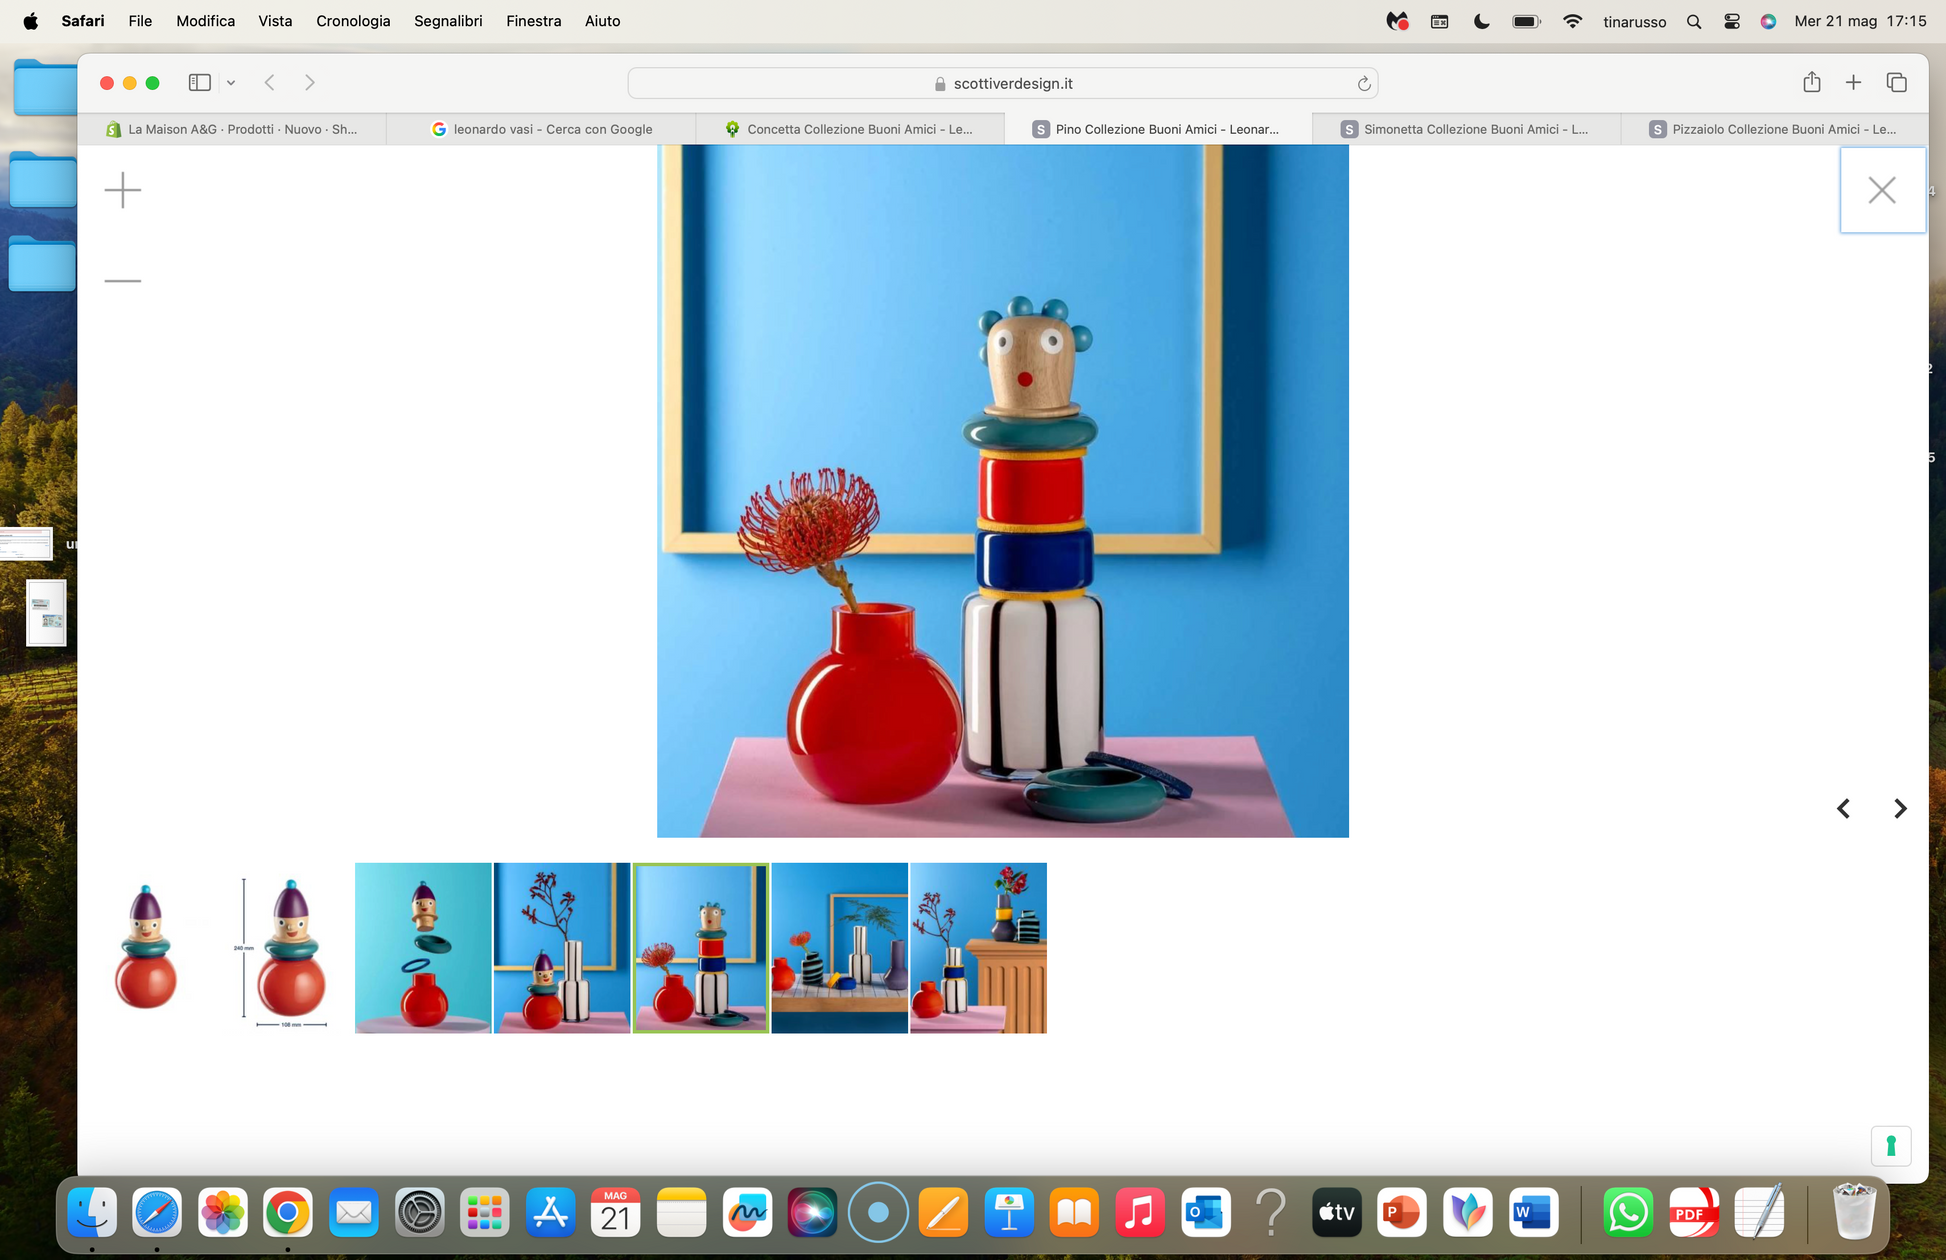Launch Photos from the Dock
1946x1260 pixels.
[222, 1212]
